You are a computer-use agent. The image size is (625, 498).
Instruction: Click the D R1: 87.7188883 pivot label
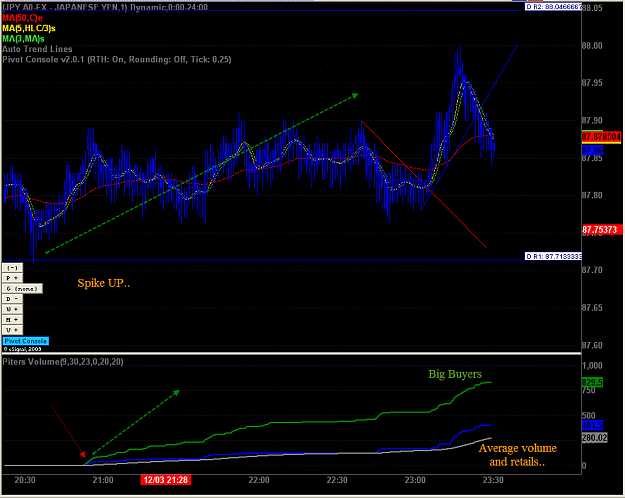(553, 256)
